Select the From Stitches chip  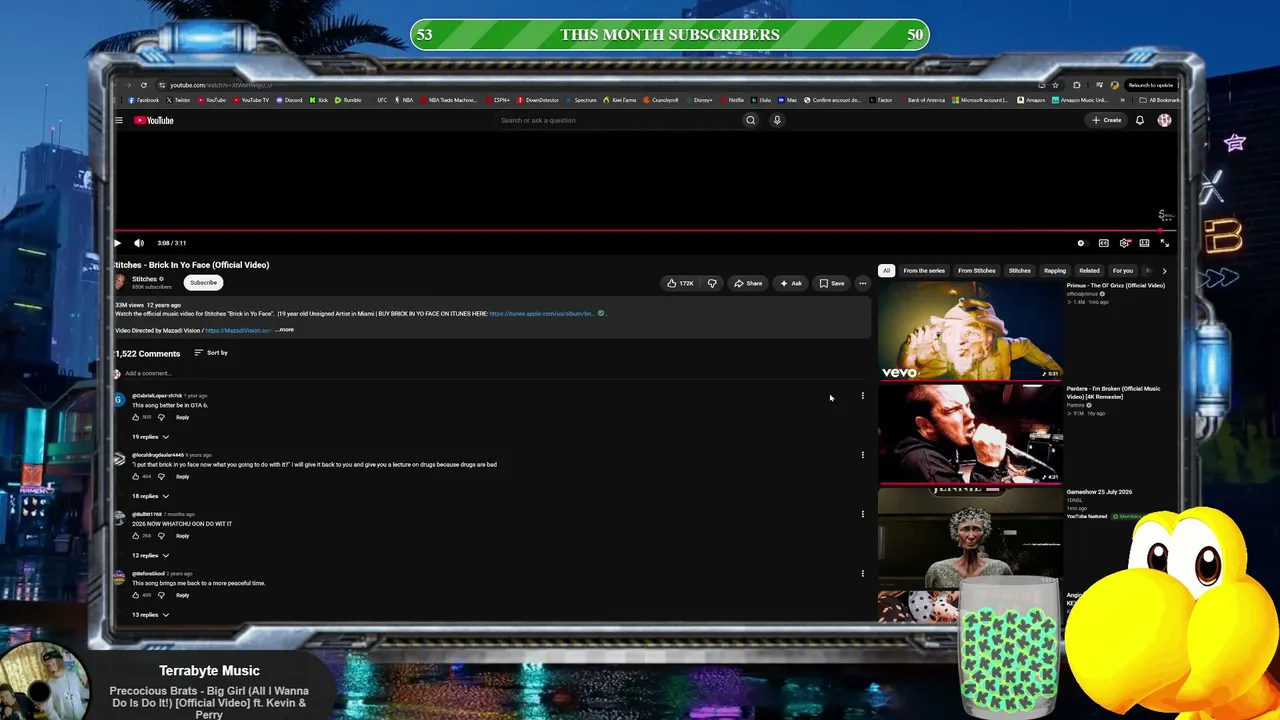pos(977,271)
